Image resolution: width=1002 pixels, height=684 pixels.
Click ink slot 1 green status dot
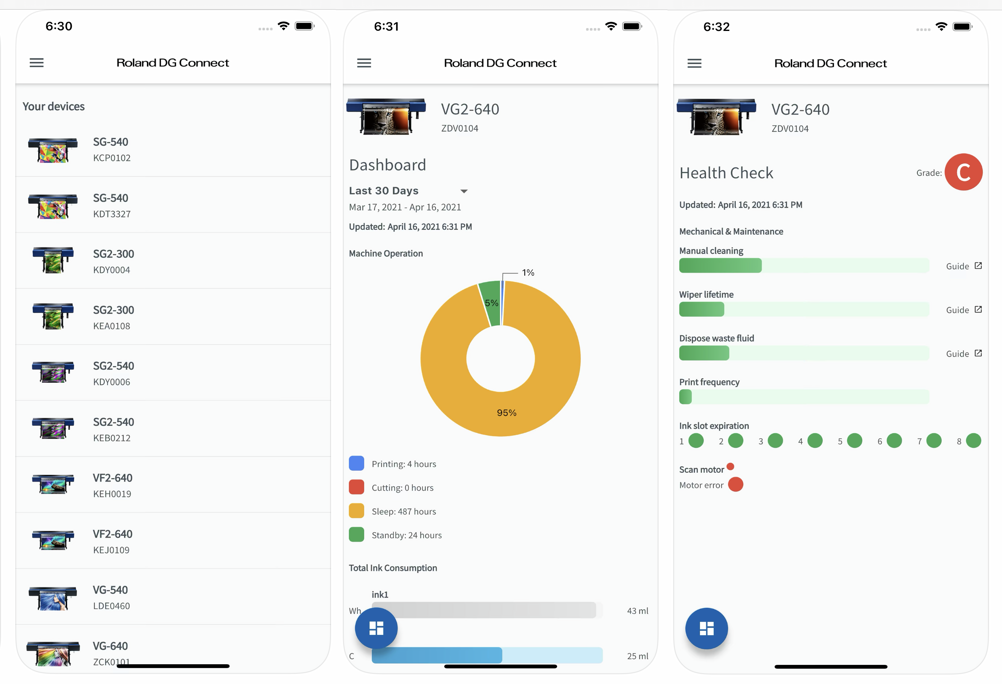(x=697, y=440)
